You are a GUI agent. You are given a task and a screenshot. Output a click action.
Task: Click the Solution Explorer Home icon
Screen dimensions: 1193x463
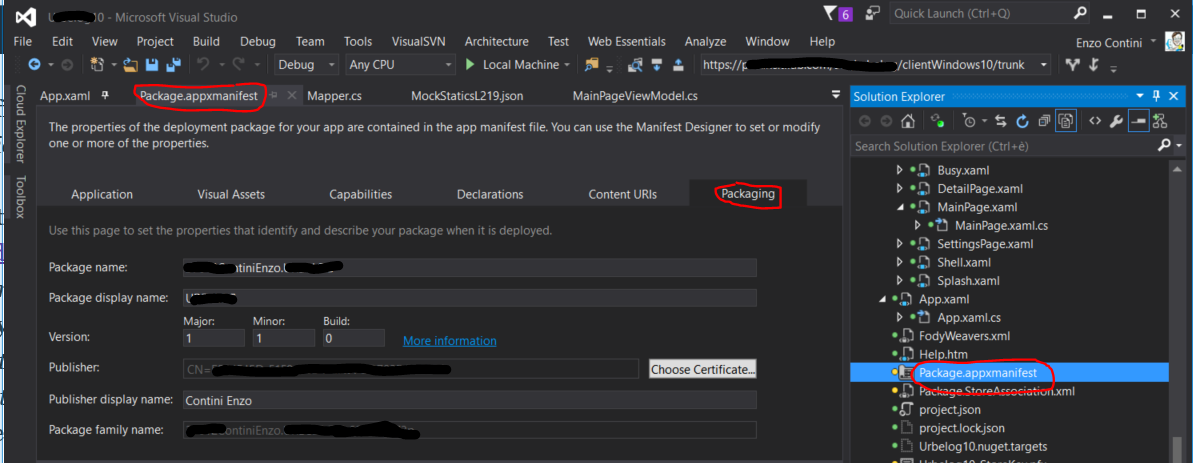[x=907, y=121]
